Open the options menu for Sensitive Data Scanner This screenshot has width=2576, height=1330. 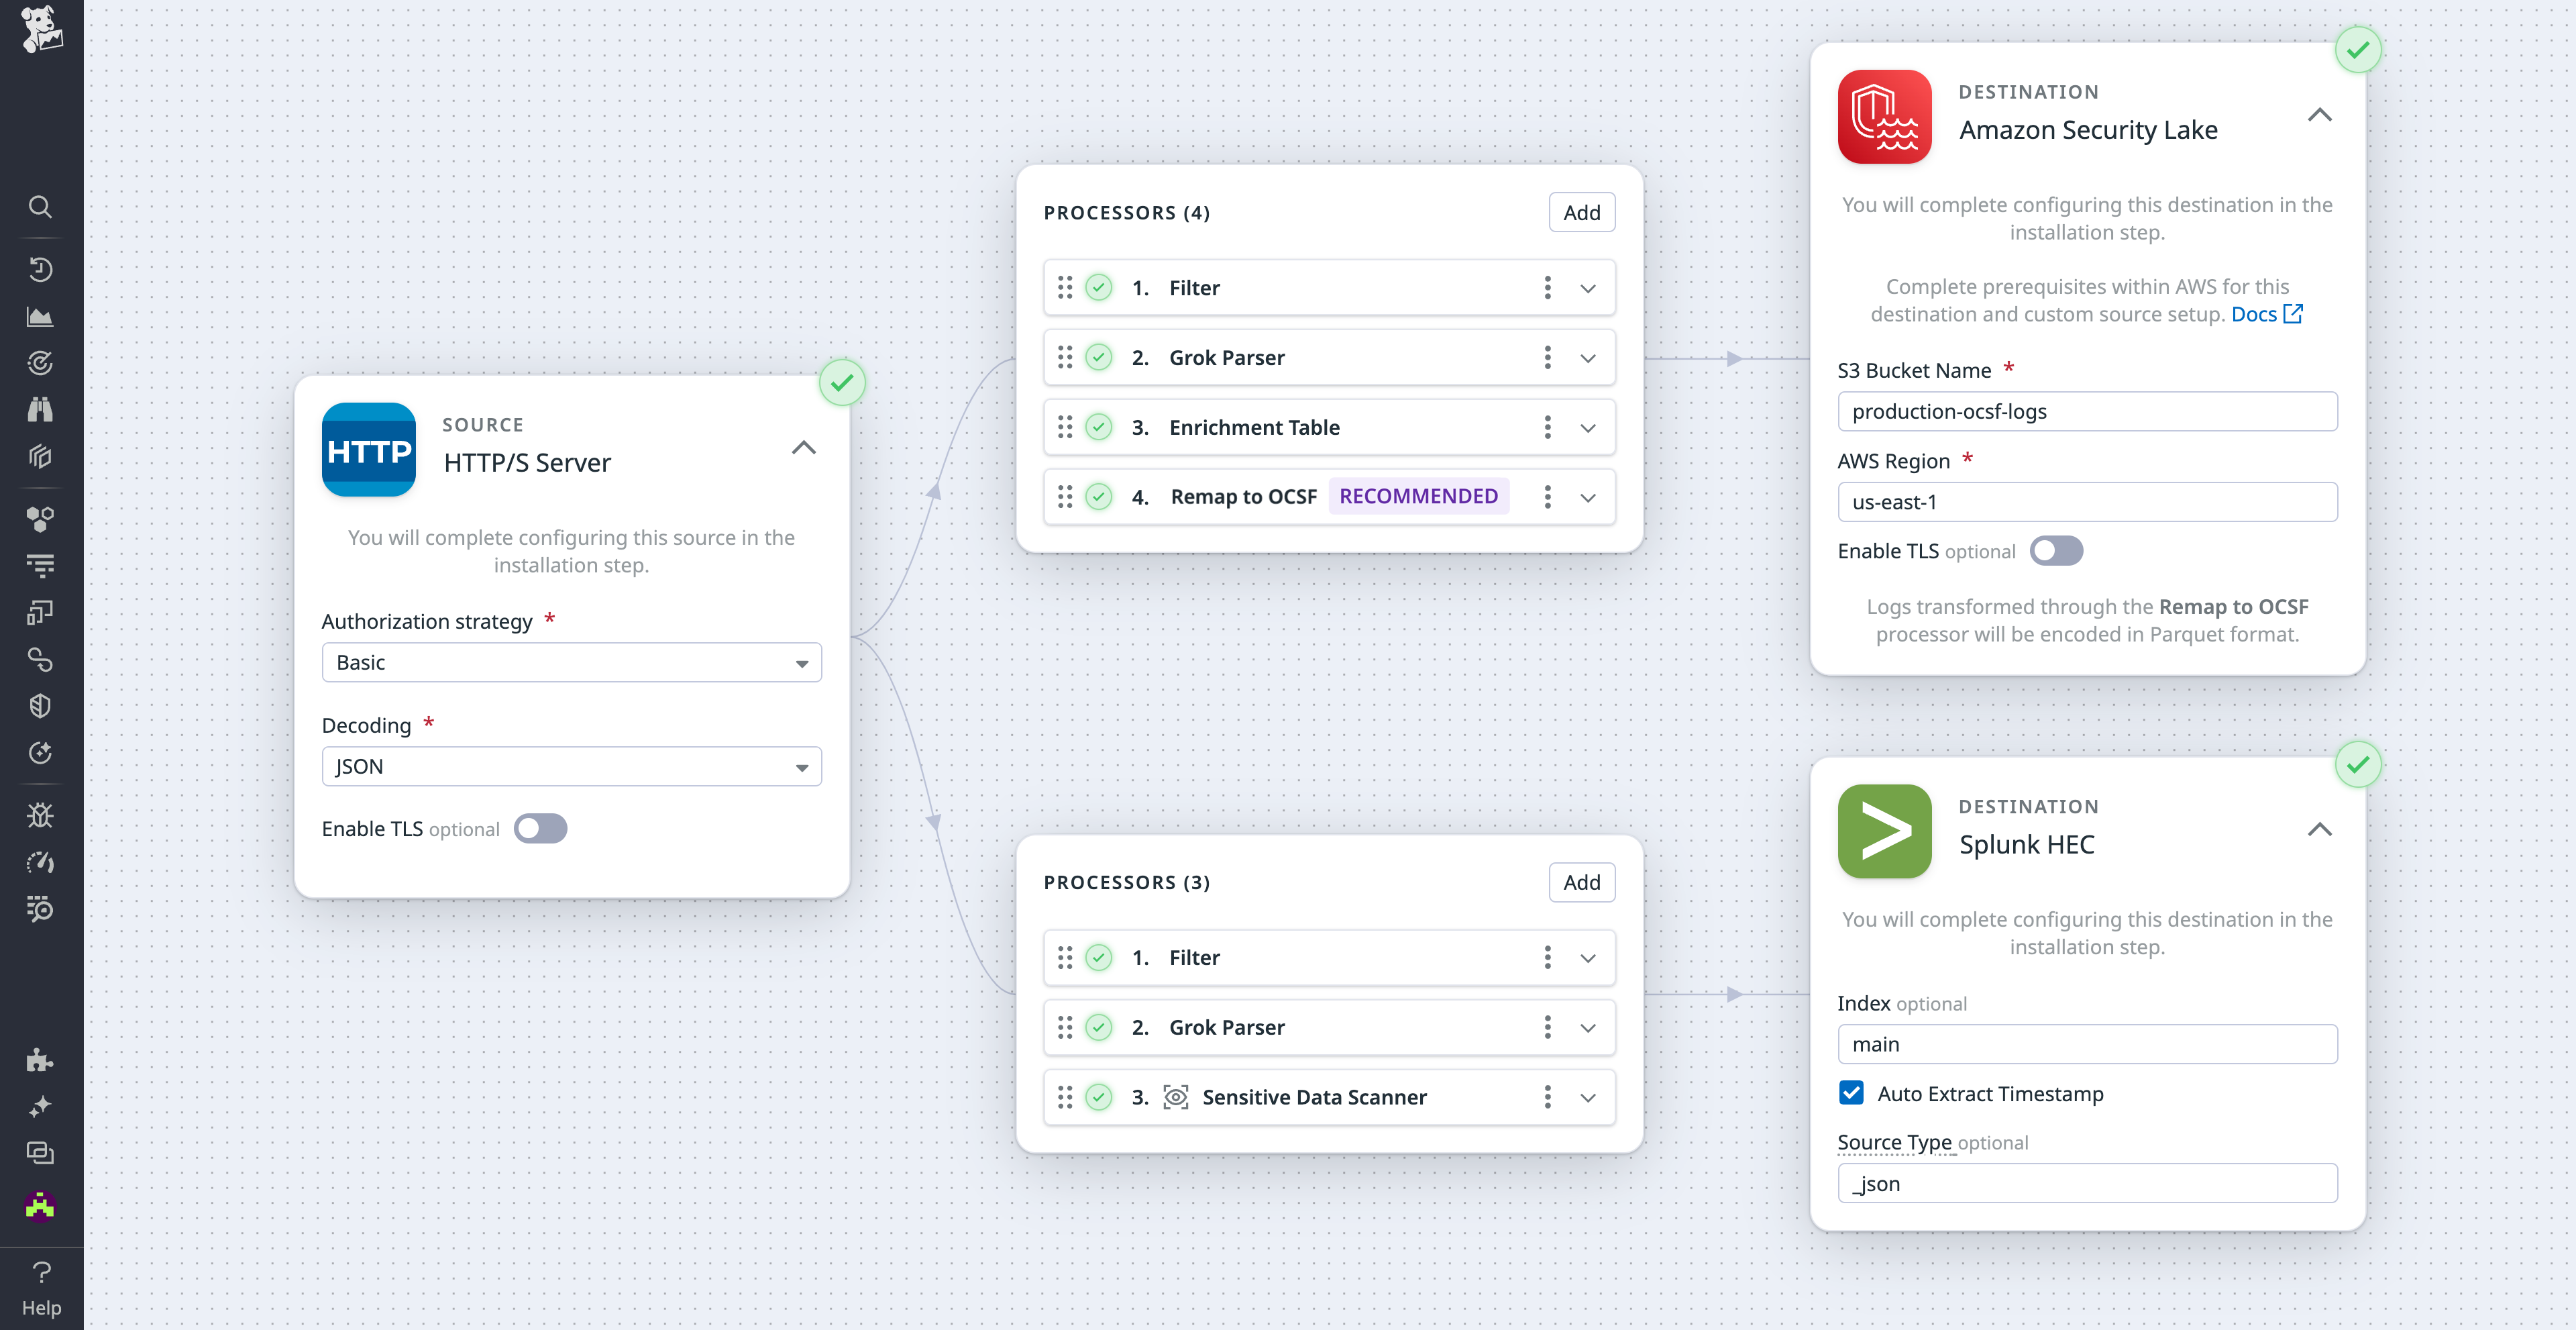pos(1546,1097)
